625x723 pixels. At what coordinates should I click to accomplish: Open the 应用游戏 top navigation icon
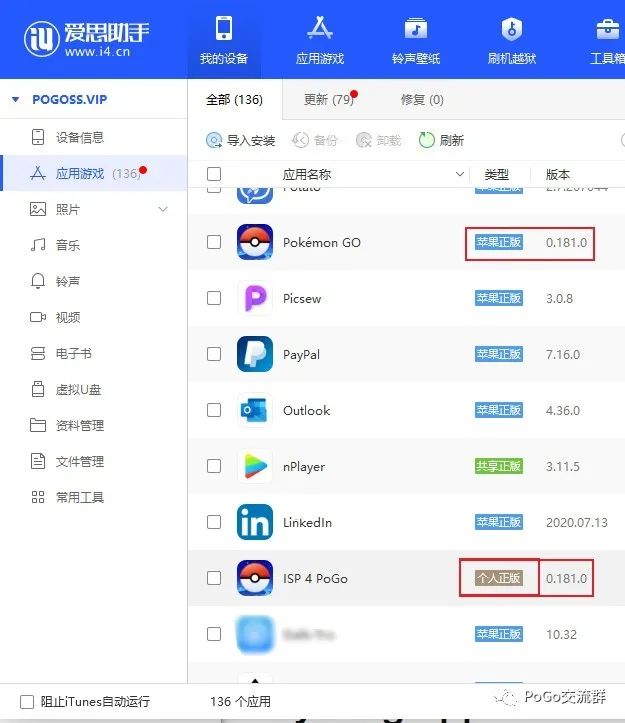[320, 40]
